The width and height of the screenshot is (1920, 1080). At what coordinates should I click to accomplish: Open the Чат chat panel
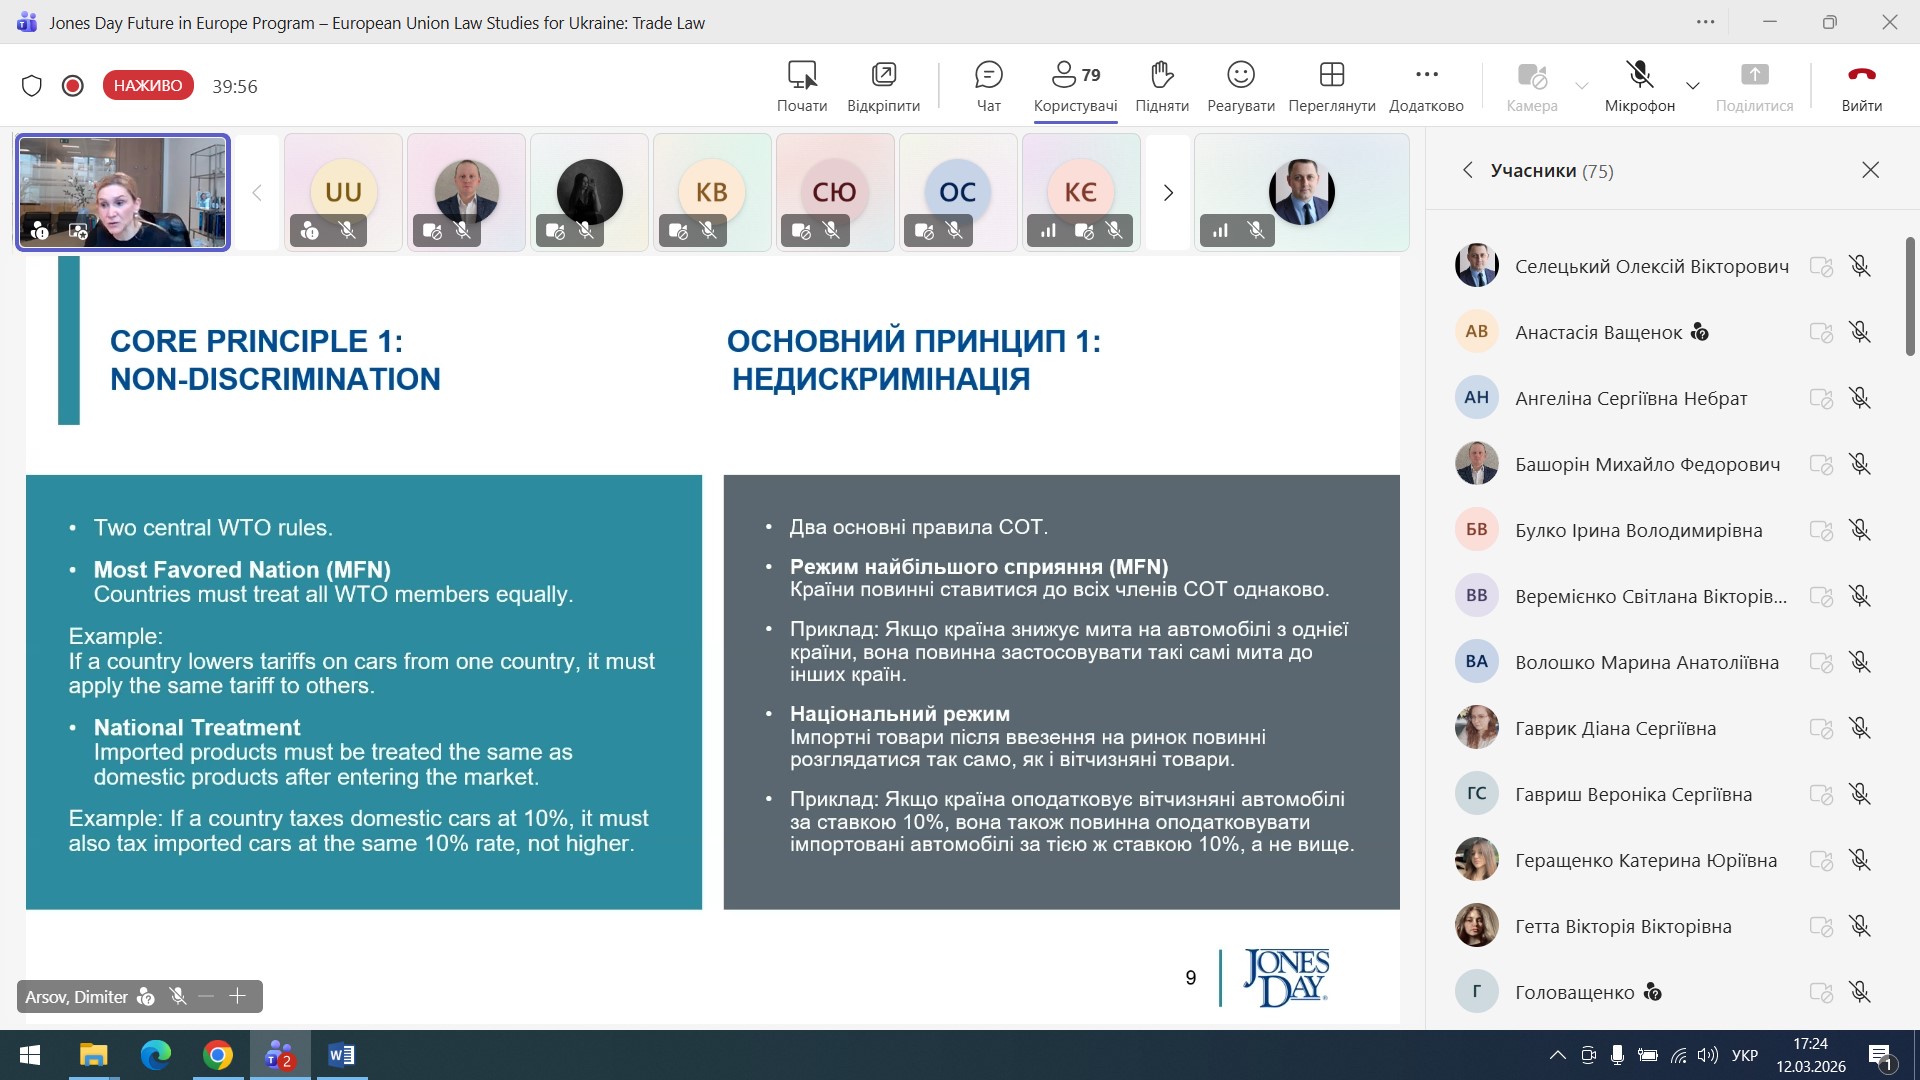click(x=988, y=86)
